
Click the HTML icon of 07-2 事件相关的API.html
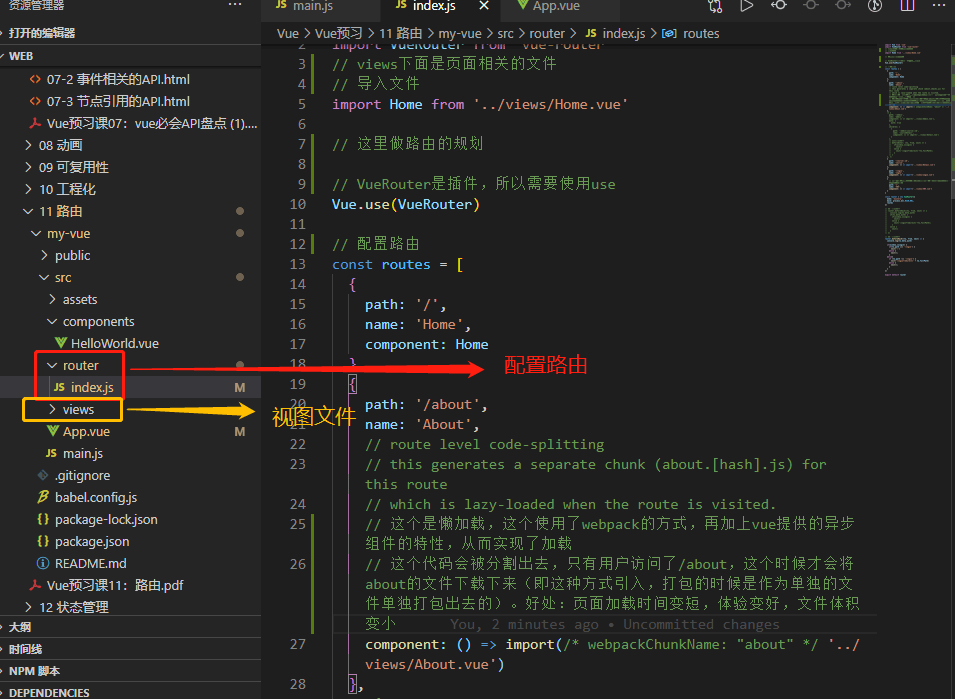pyautogui.click(x=35, y=79)
